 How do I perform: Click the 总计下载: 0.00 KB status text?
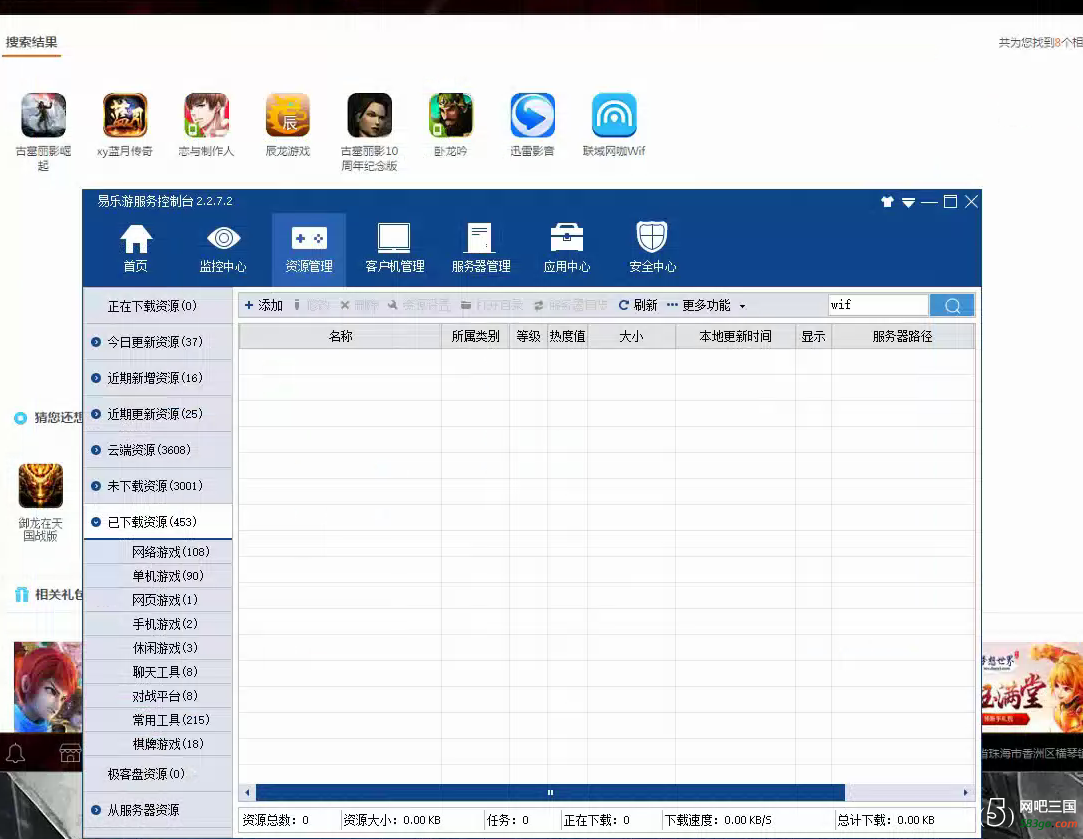886,820
